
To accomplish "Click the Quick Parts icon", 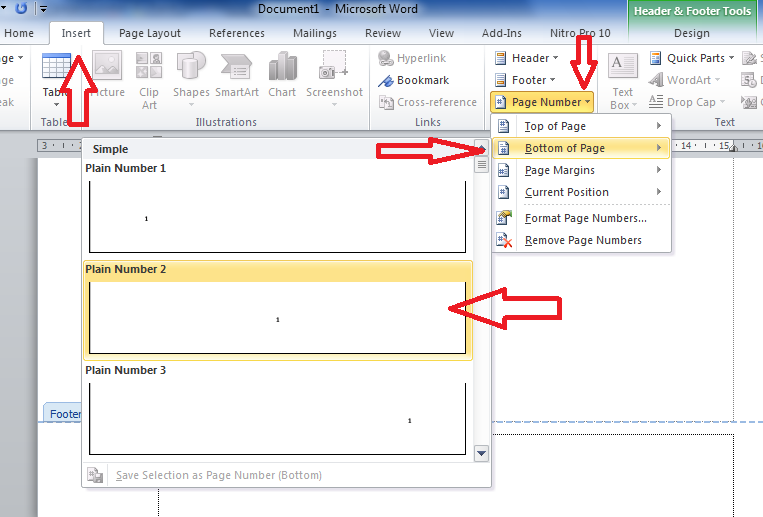I will tap(656, 58).
